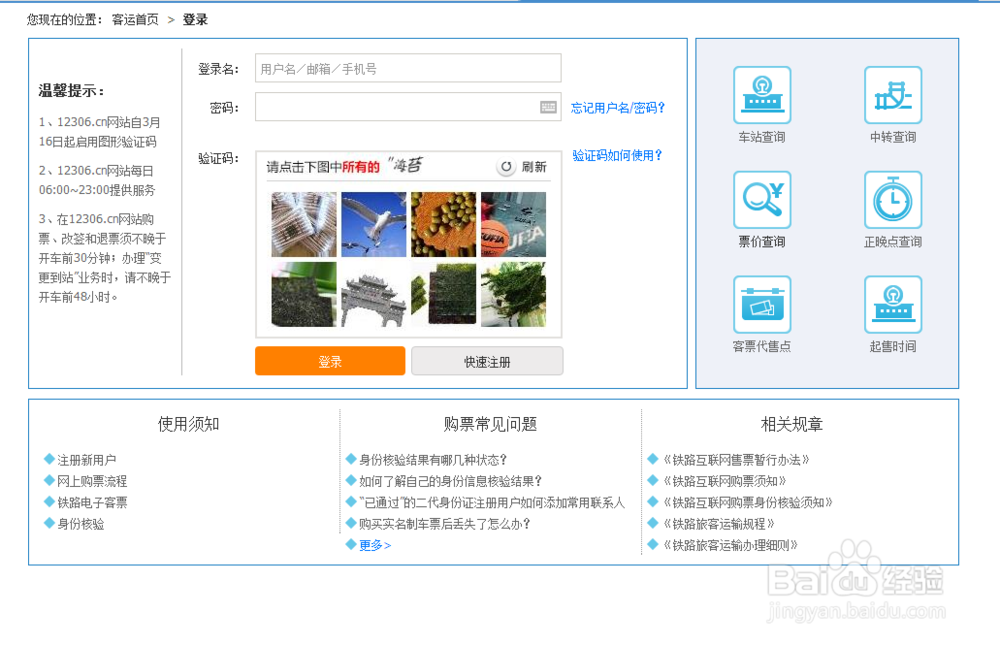Select the basketball captcha image
This screenshot has width=1000, height=646.
click(513, 224)
